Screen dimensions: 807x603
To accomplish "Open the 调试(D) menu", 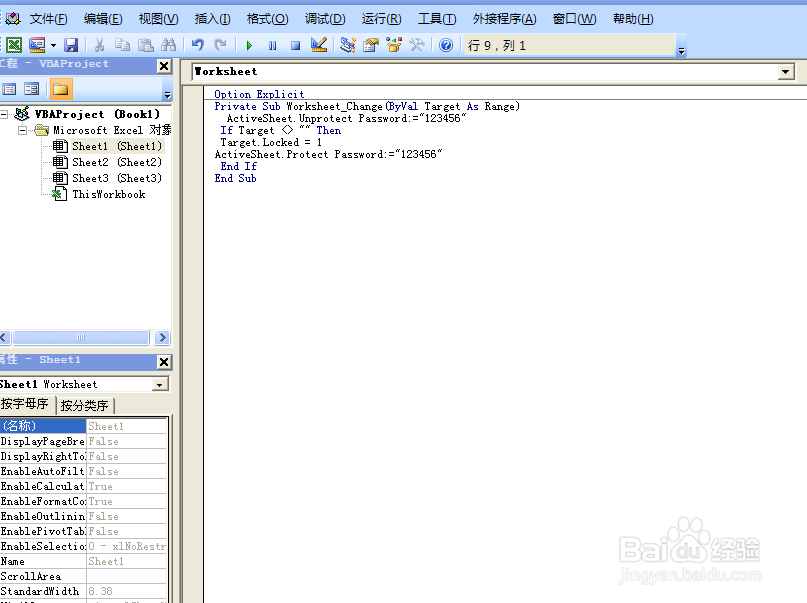I will (325, 19).
